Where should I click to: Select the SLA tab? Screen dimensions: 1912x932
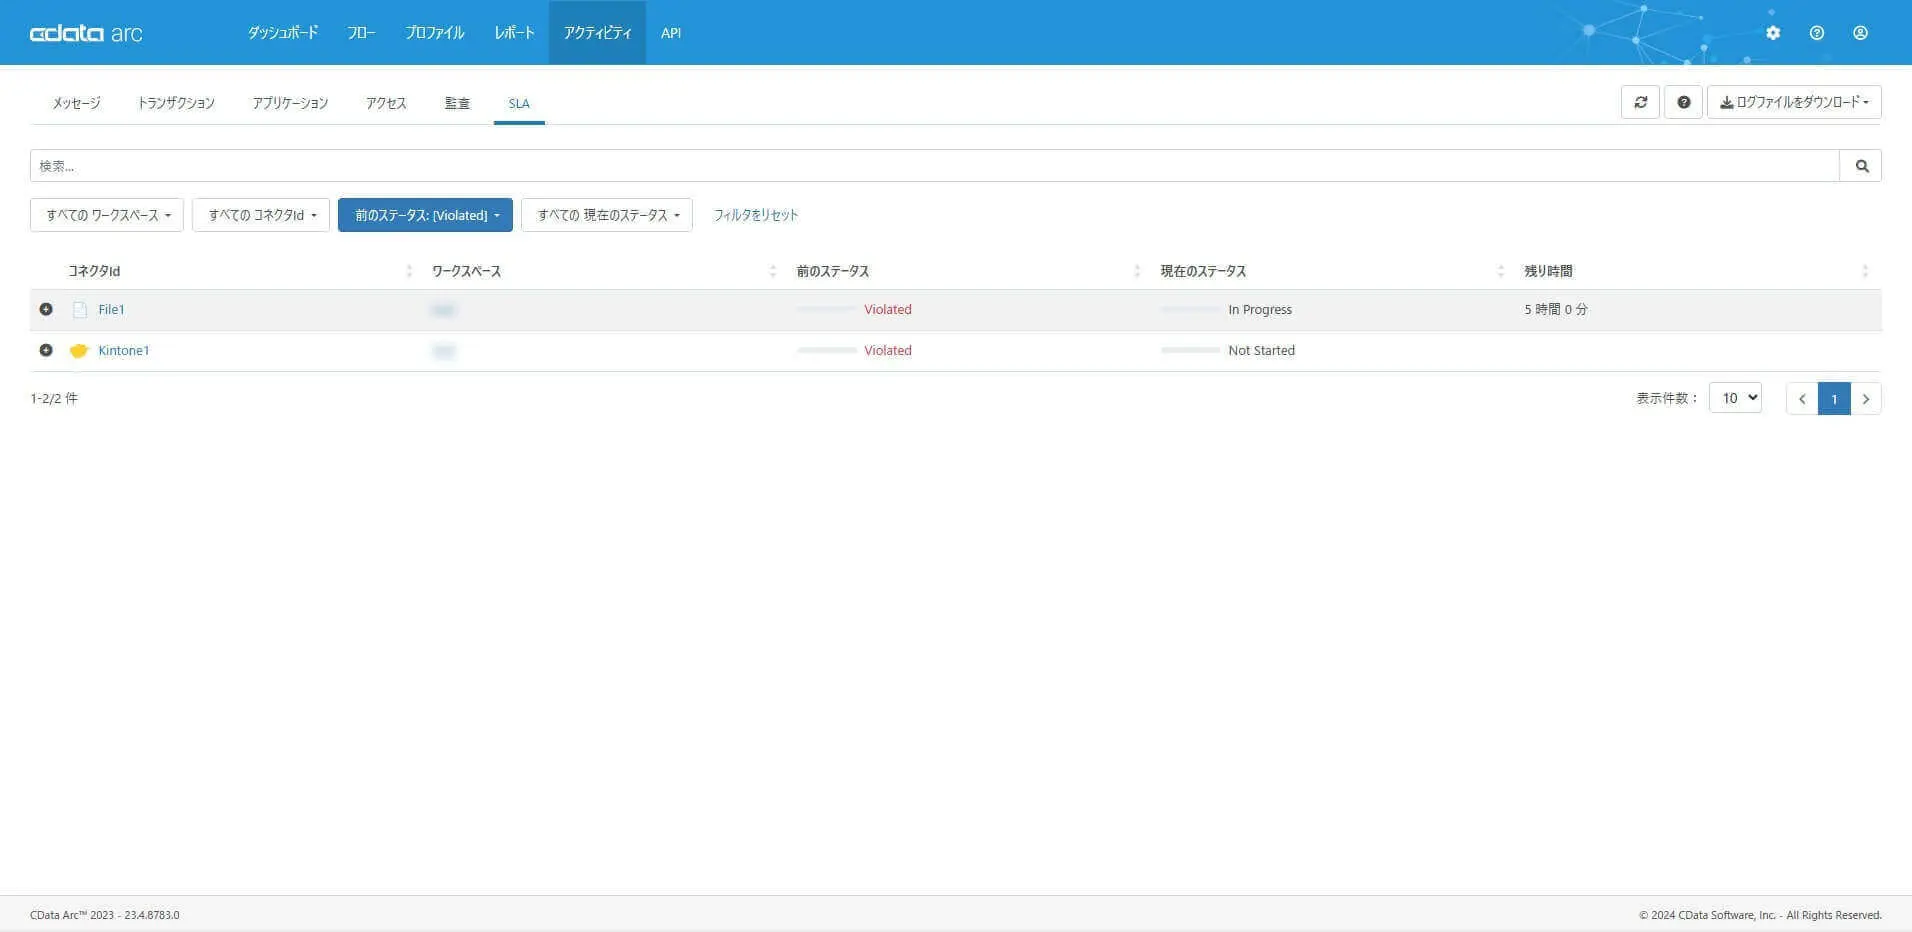click(519, 103)
